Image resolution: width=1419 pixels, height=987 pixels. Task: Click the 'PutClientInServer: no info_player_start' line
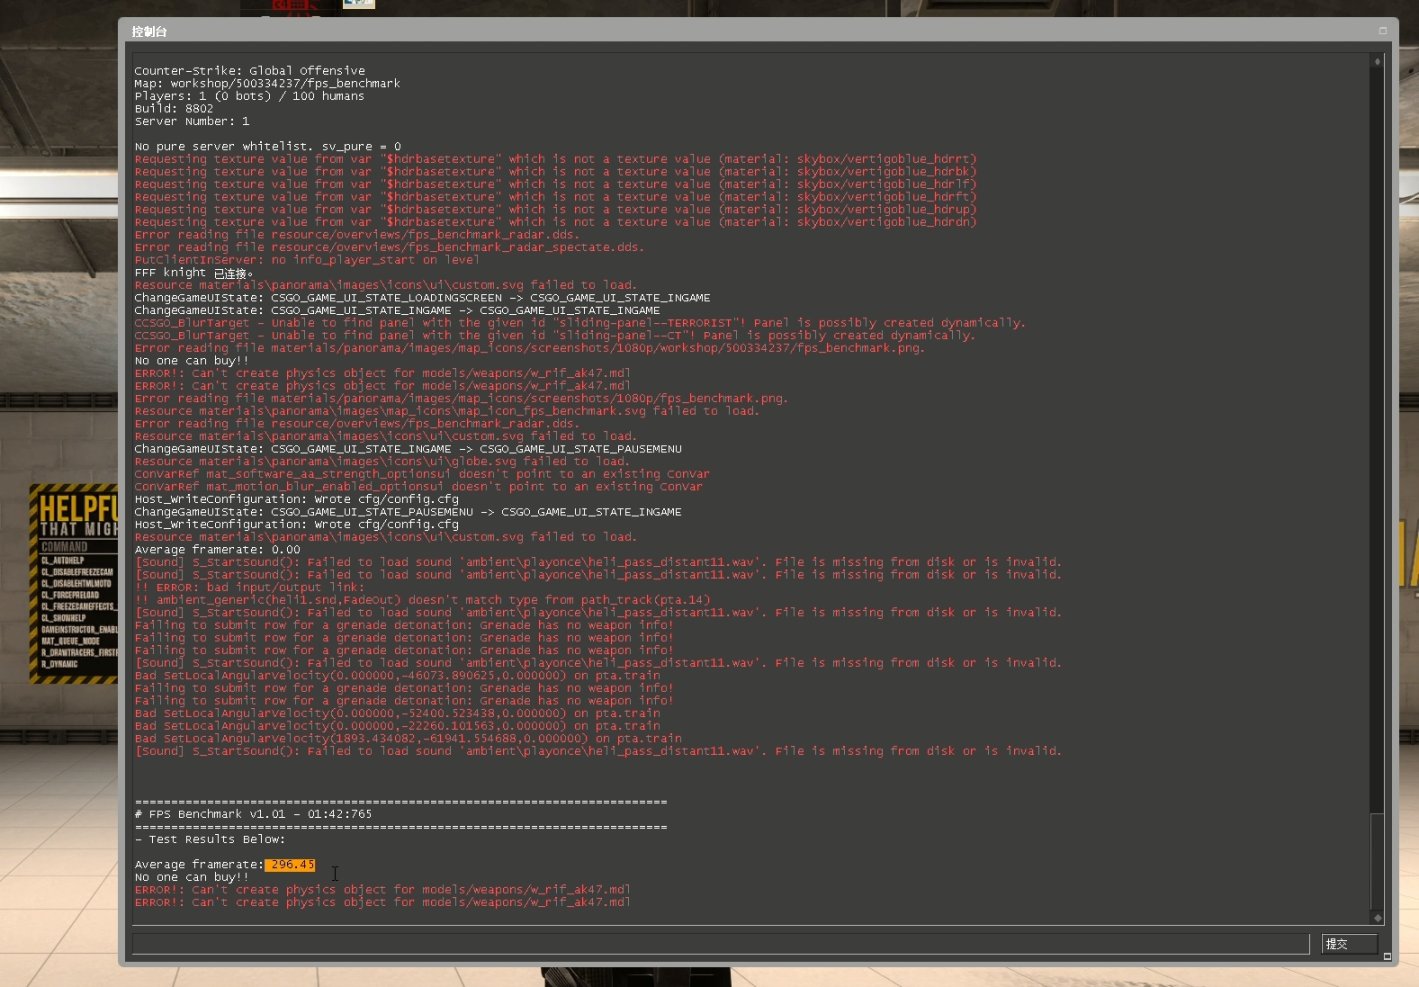(x=307, y=260)
